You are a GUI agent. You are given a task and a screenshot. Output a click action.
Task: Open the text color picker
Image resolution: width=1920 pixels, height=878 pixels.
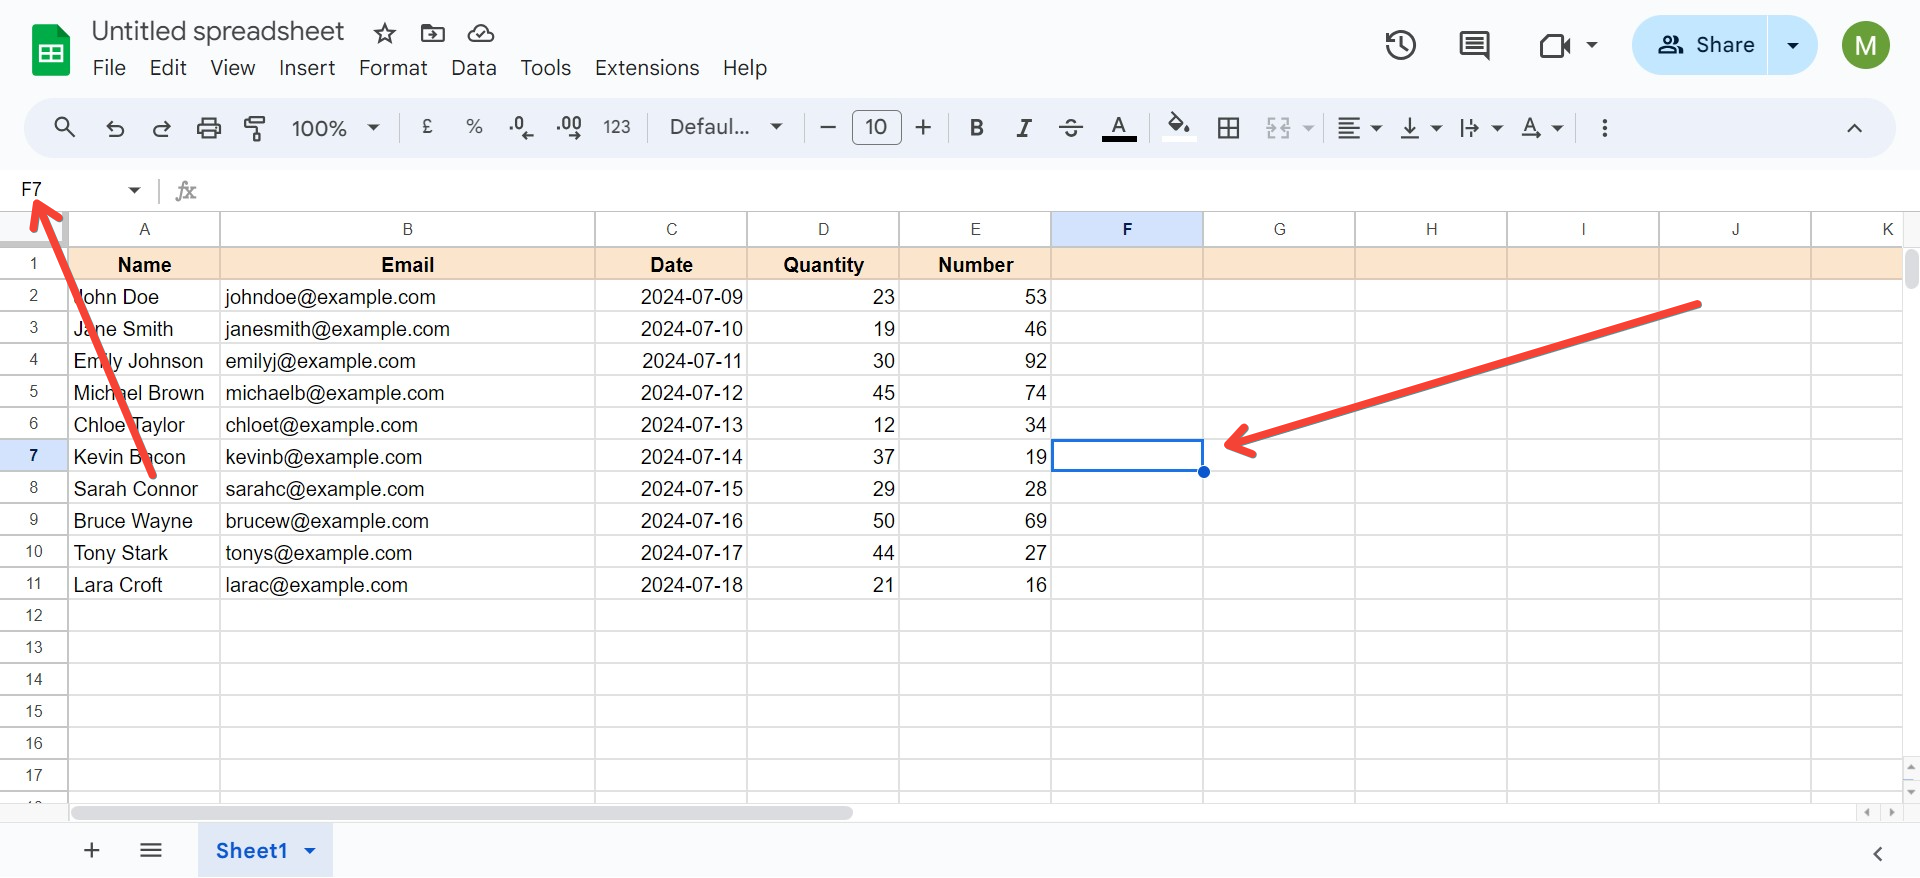point(1119,128)
